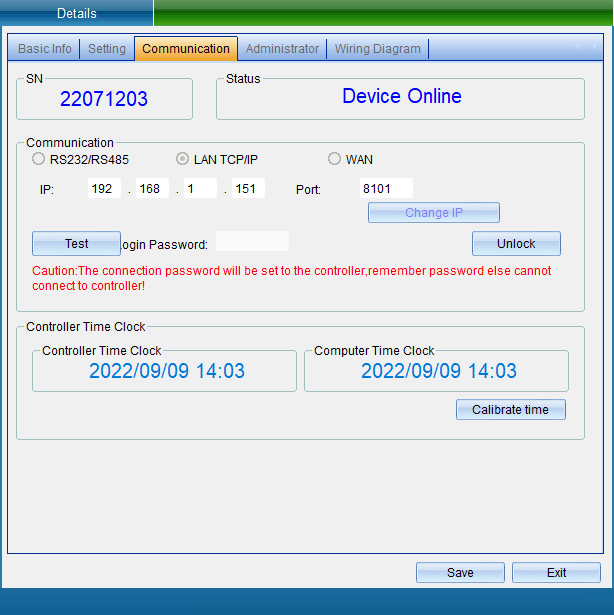Click the tab strip right scroll arrow
Viewport: 614px width, 615px height.
coord(596,47)
